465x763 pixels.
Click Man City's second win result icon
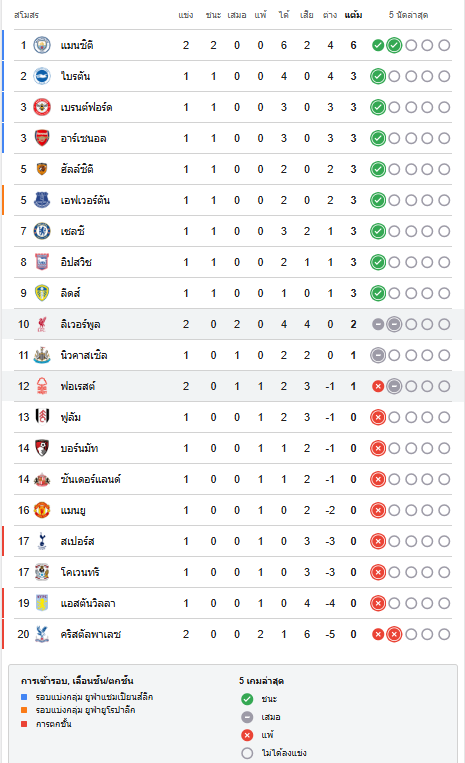[x=394, y=45]
